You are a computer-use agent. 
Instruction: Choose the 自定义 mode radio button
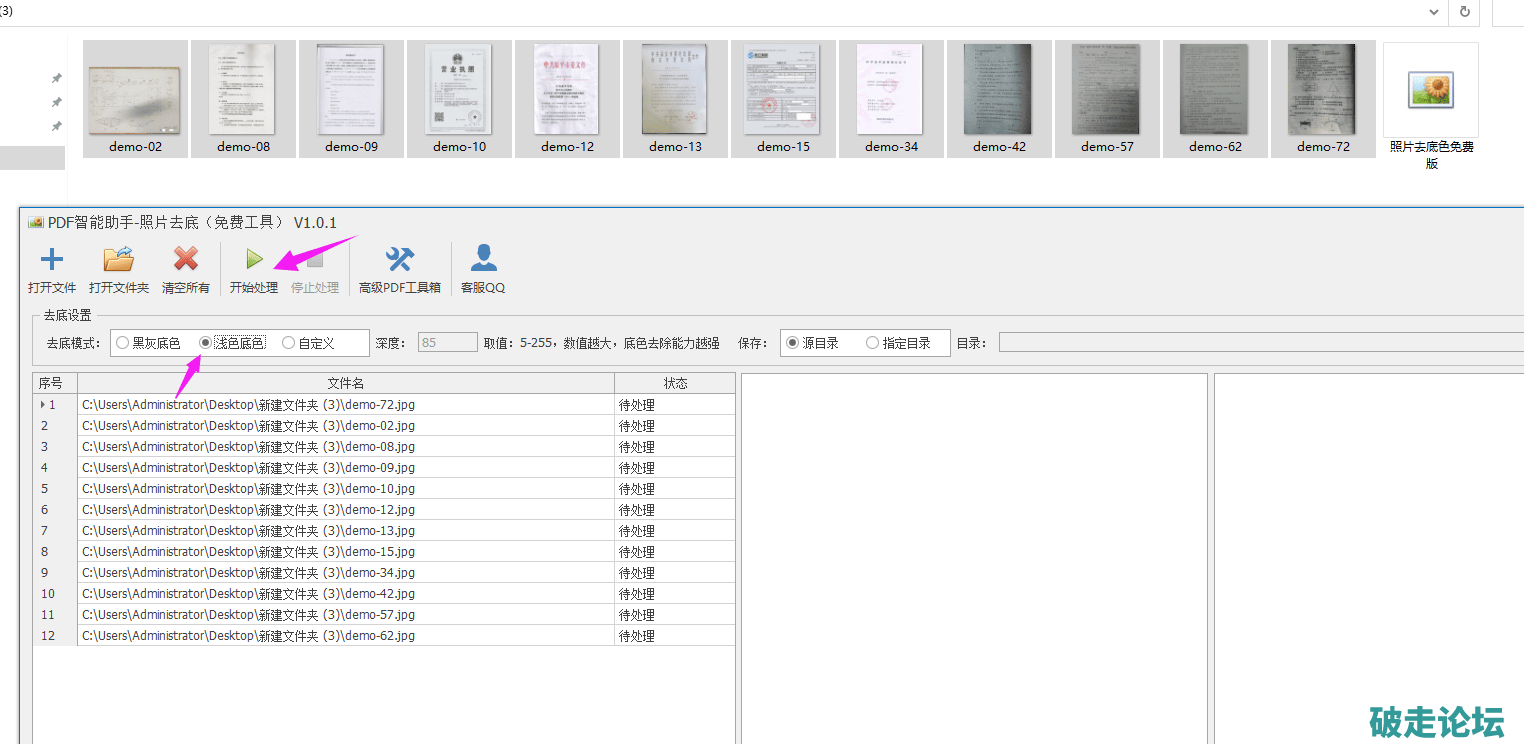pyautogui.click(x=289, y=343)
